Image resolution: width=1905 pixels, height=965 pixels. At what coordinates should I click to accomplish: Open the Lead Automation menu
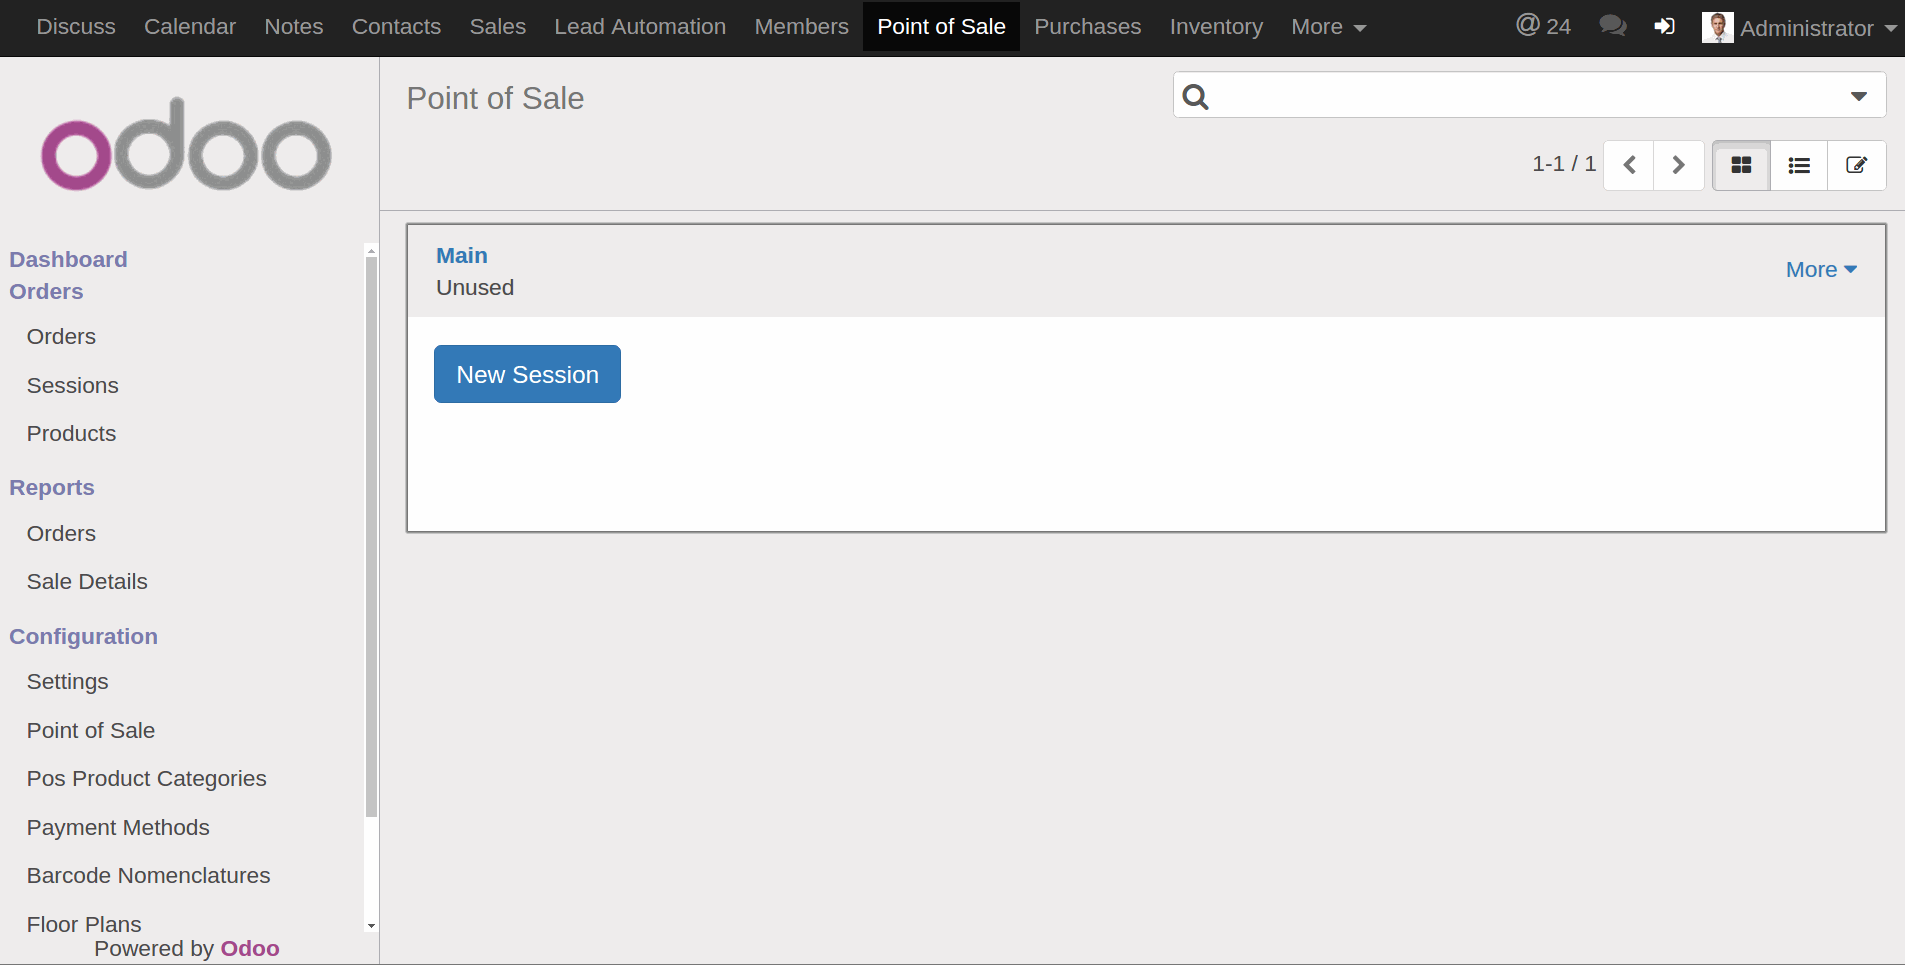tap(640, 27)
